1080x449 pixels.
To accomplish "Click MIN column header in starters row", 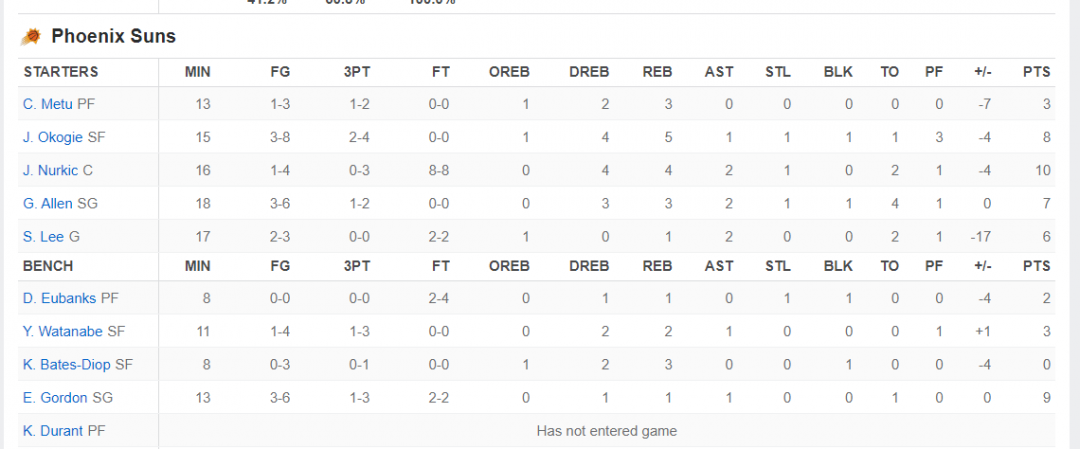I will (198, 72).
